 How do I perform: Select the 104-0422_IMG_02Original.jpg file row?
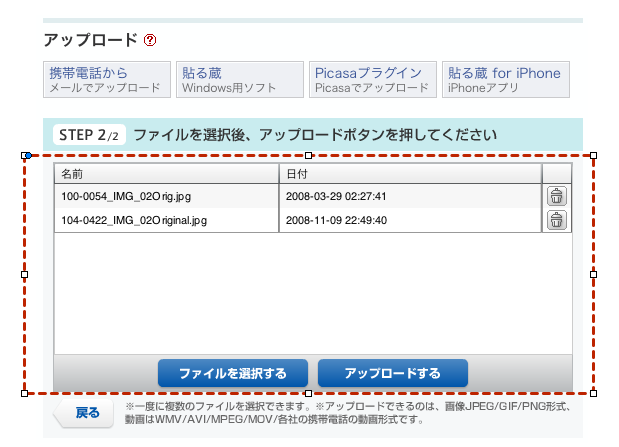point(166,220)
